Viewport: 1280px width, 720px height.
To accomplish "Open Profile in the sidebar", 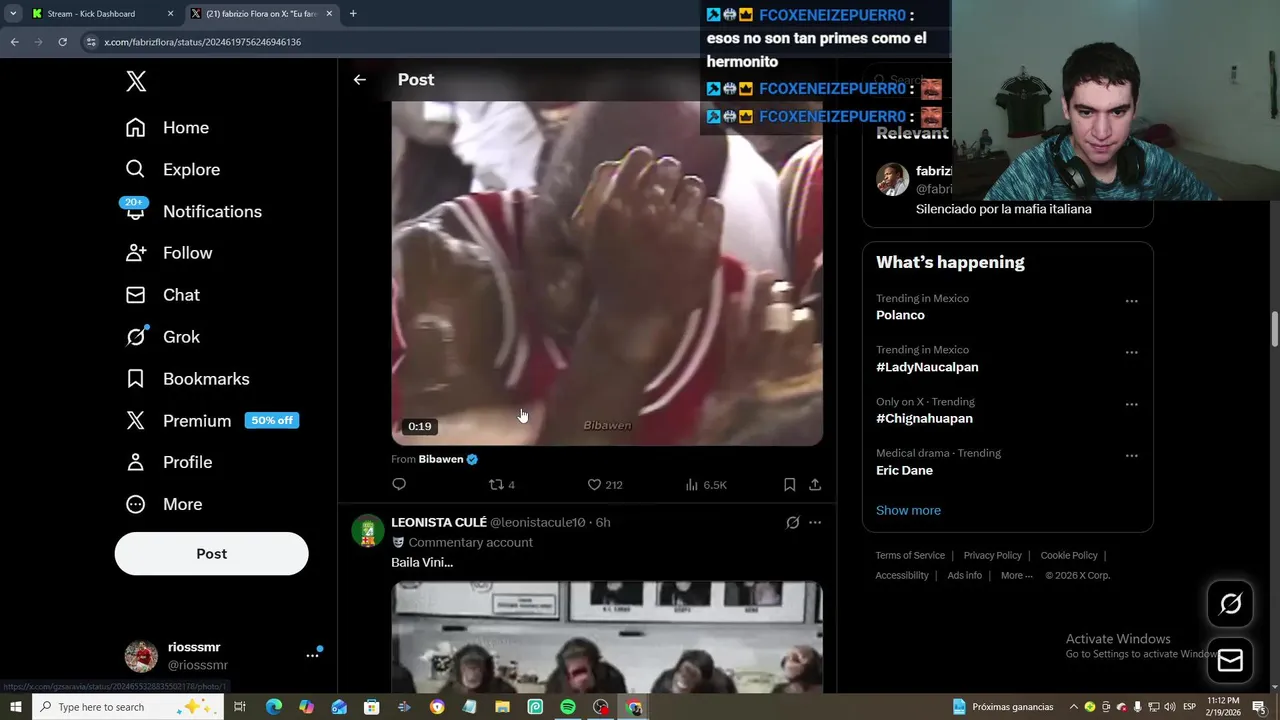I will 168,462.
